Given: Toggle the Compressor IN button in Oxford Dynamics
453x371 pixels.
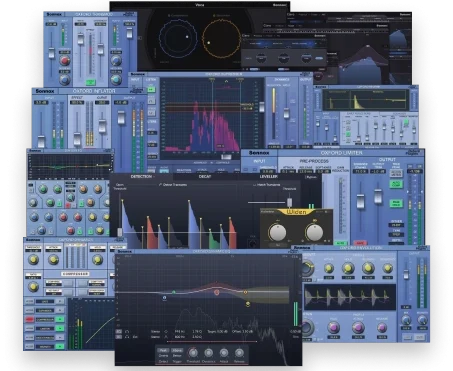Looking at the screenshot, I should [60, 319].
